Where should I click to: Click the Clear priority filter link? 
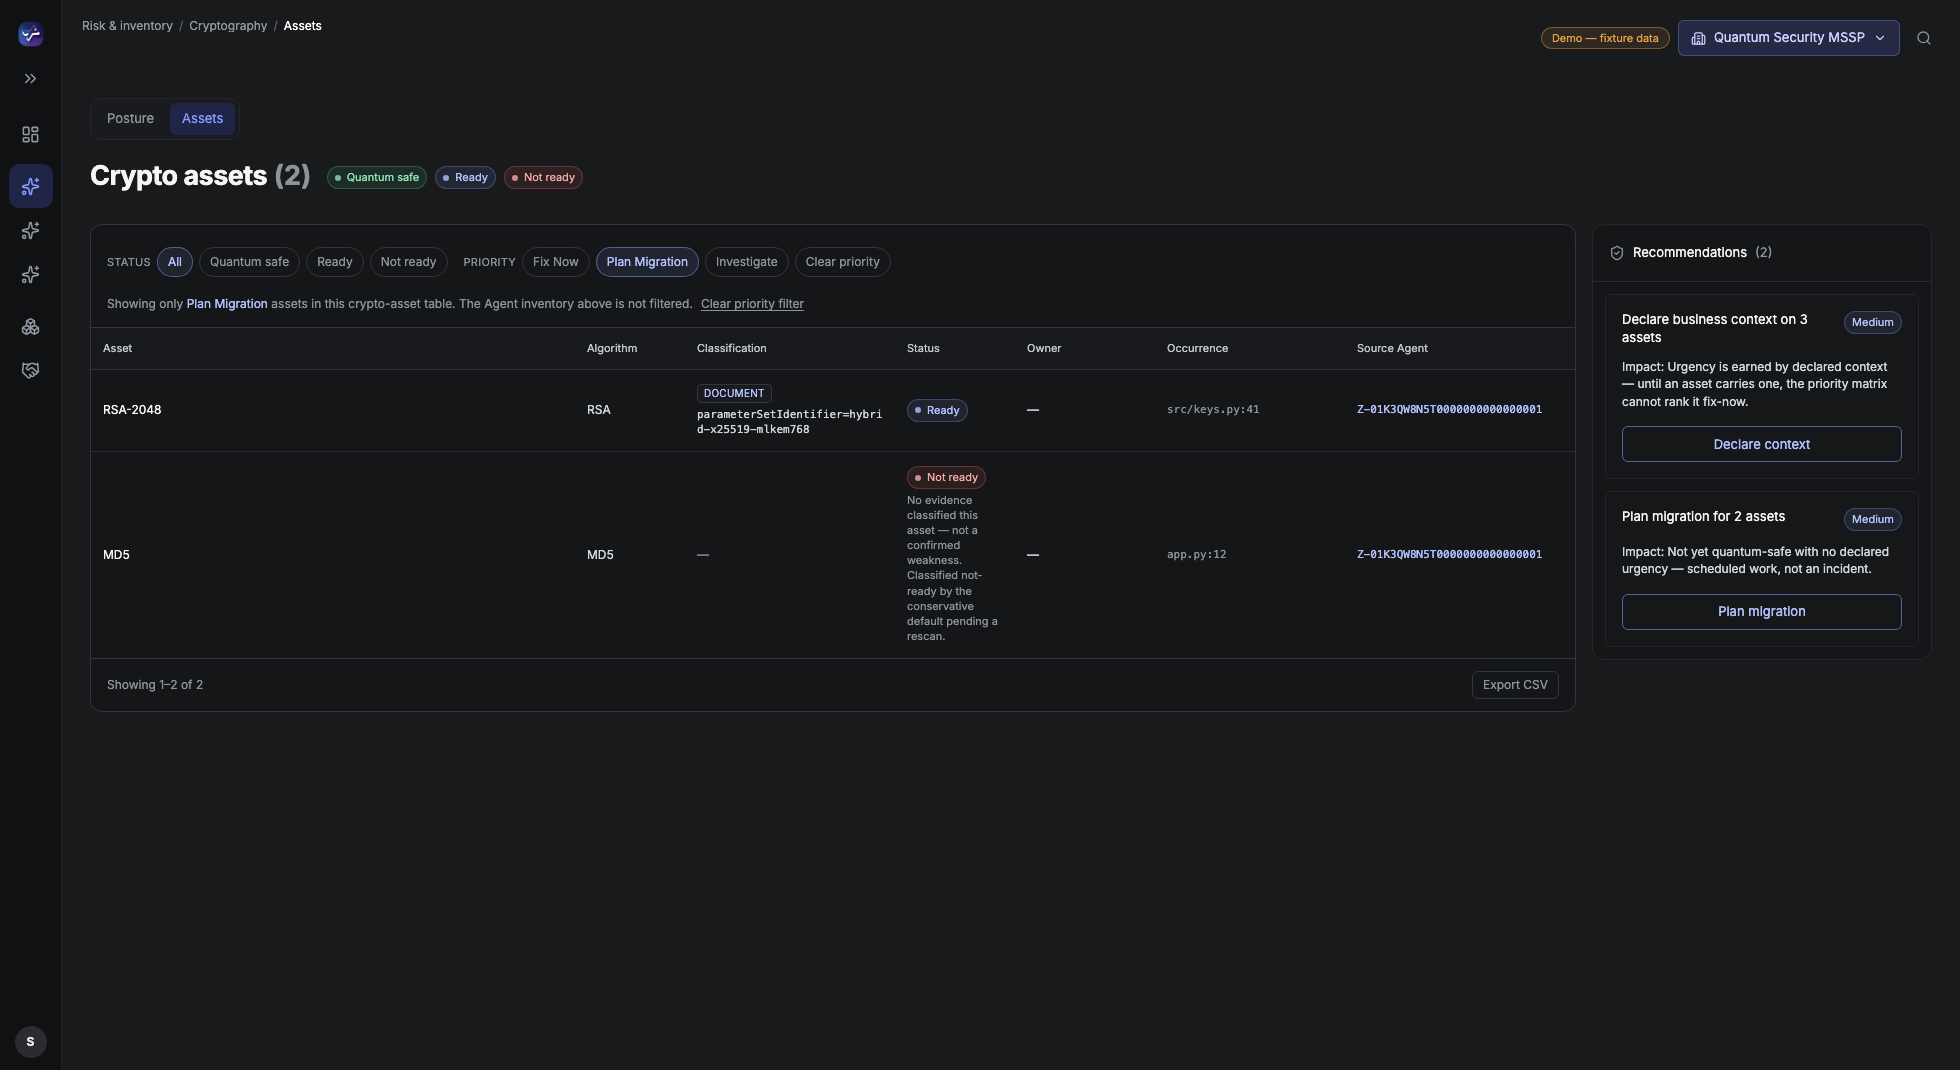coord(752,304)
